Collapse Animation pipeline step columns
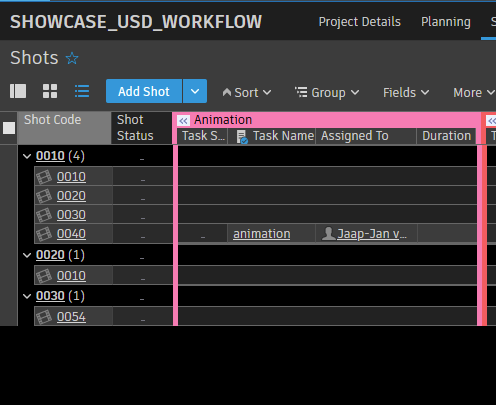 (183, 121)
